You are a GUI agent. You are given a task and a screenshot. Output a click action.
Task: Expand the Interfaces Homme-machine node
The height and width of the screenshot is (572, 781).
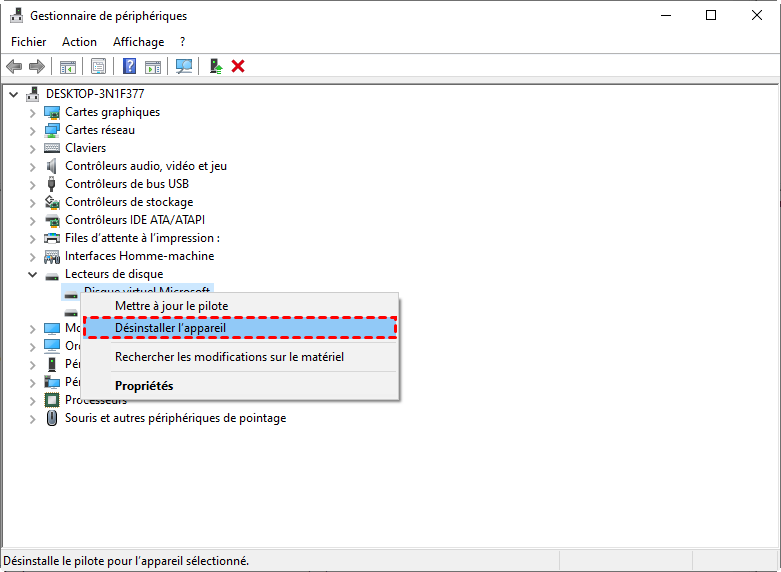32,257
